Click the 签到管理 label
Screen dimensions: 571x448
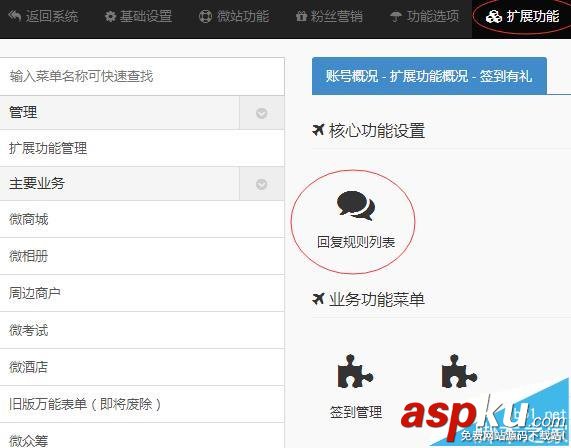tap(356, 412)
